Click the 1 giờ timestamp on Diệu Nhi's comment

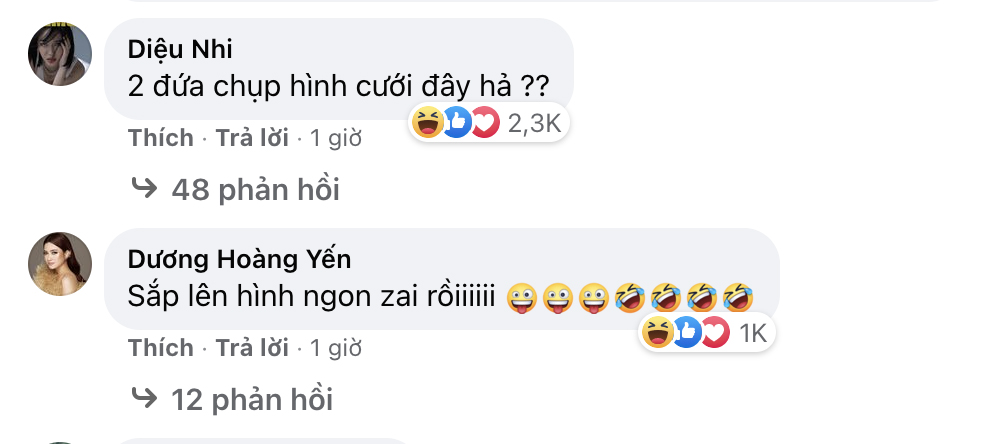click(x=336, y=138)
